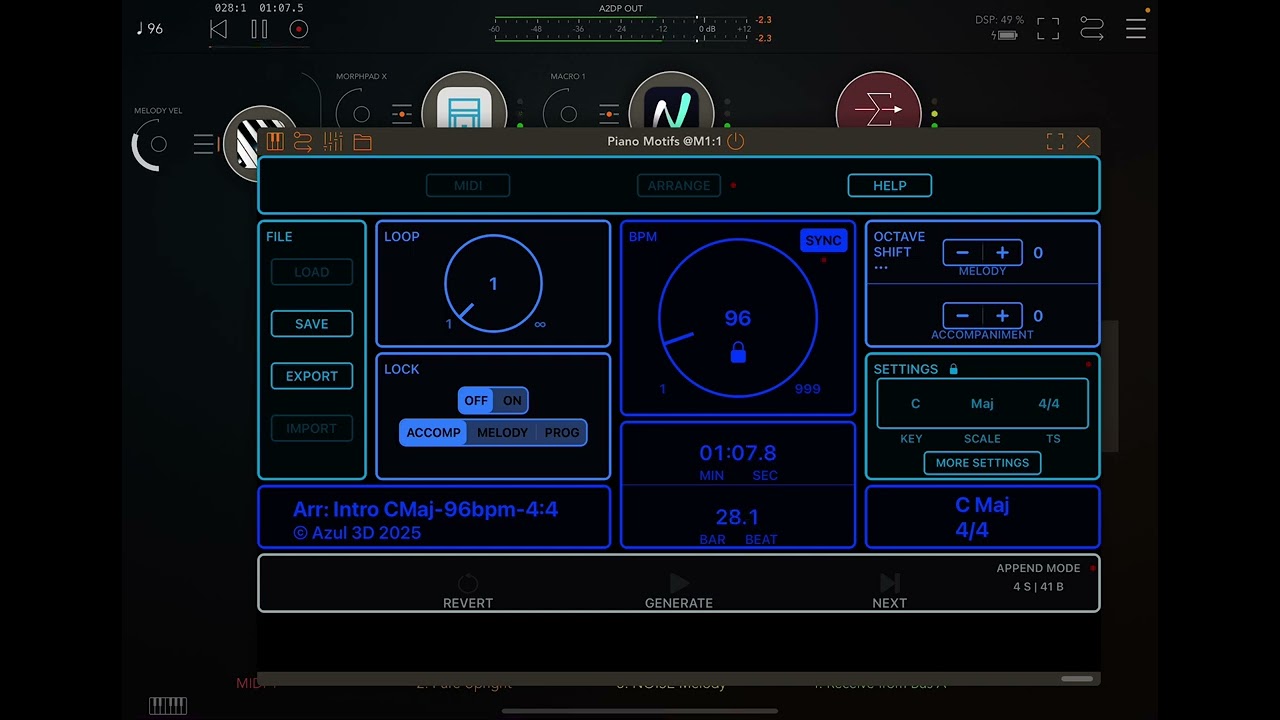Click the EXPORT file button
Viewport: 1280px width, 720px height.
click(312, 376)
